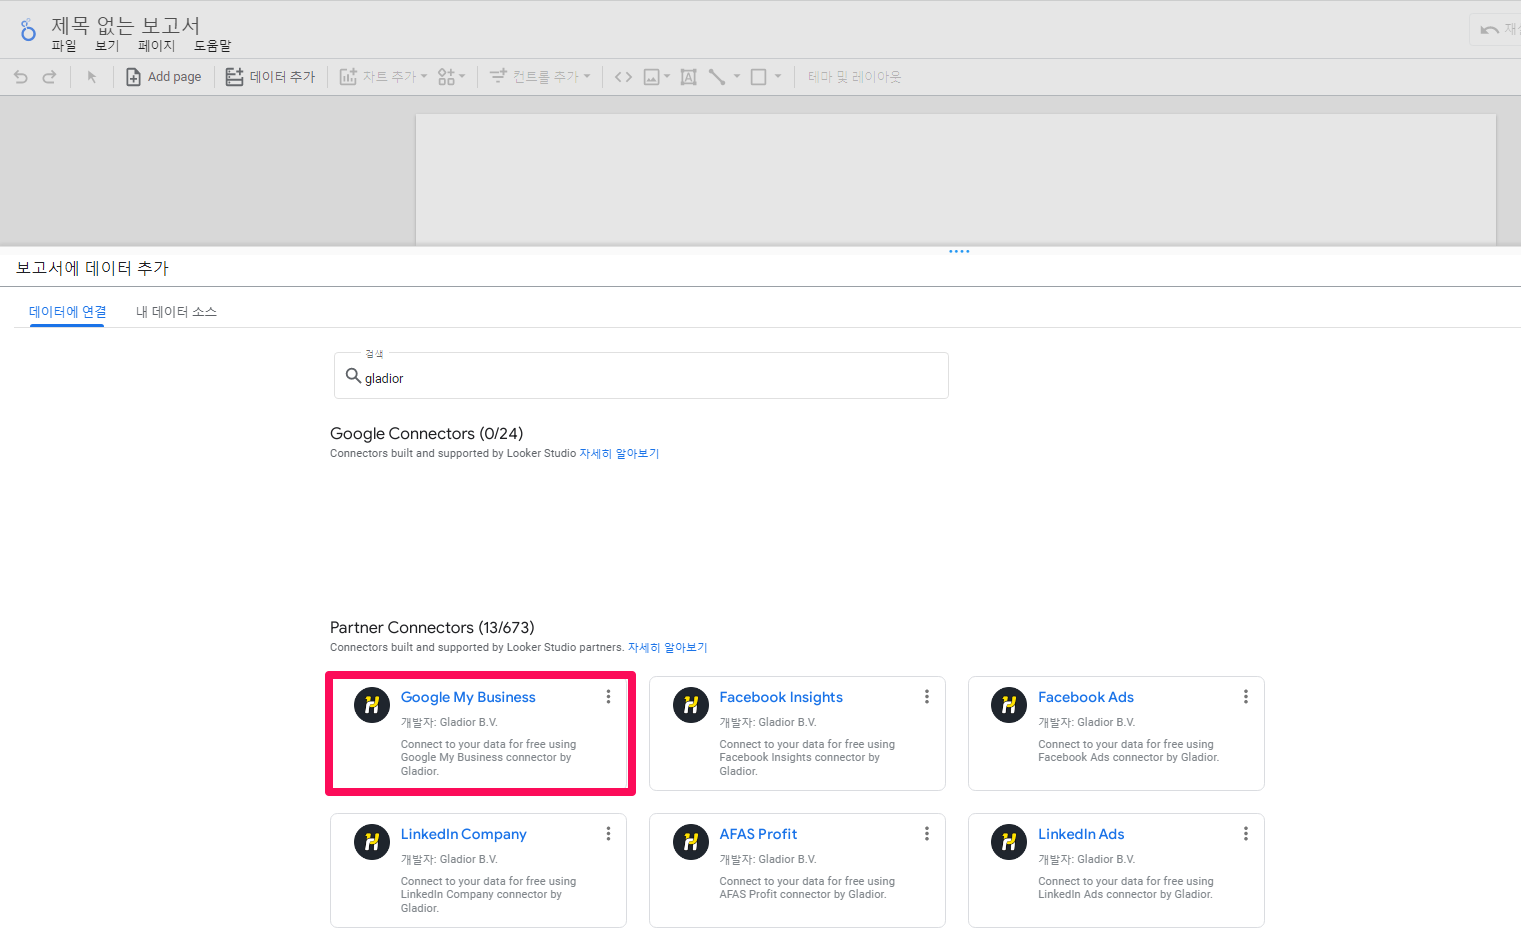Click the redo arrow in toolbar
The width and height of the screenshot is (1521, 937).
coord(49,77)
